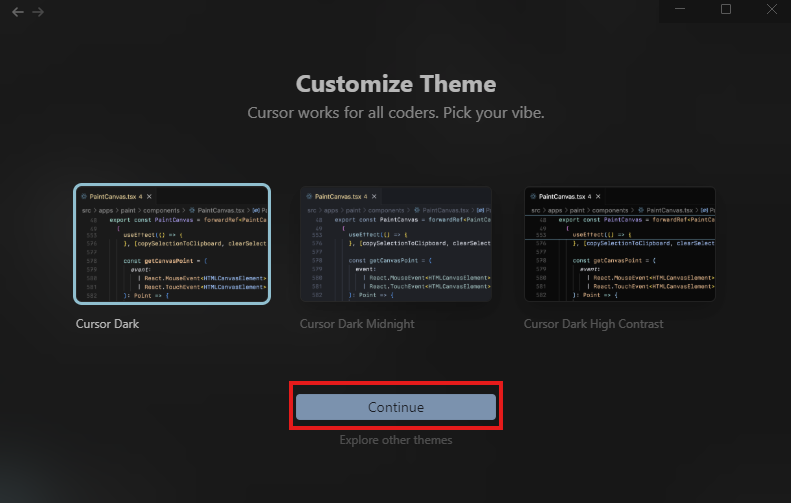The width and height of the screenshot is (791, 503).
Task: Click the forward arrow icon
Action: [38, 12]
